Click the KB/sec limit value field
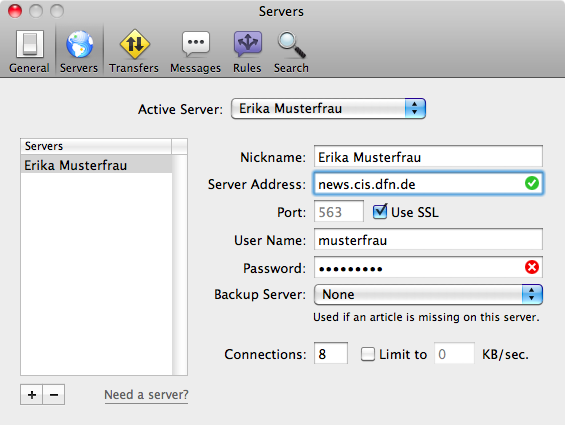Screen dimensions: 565x425 pyautogui.click(x=454, y=354)
